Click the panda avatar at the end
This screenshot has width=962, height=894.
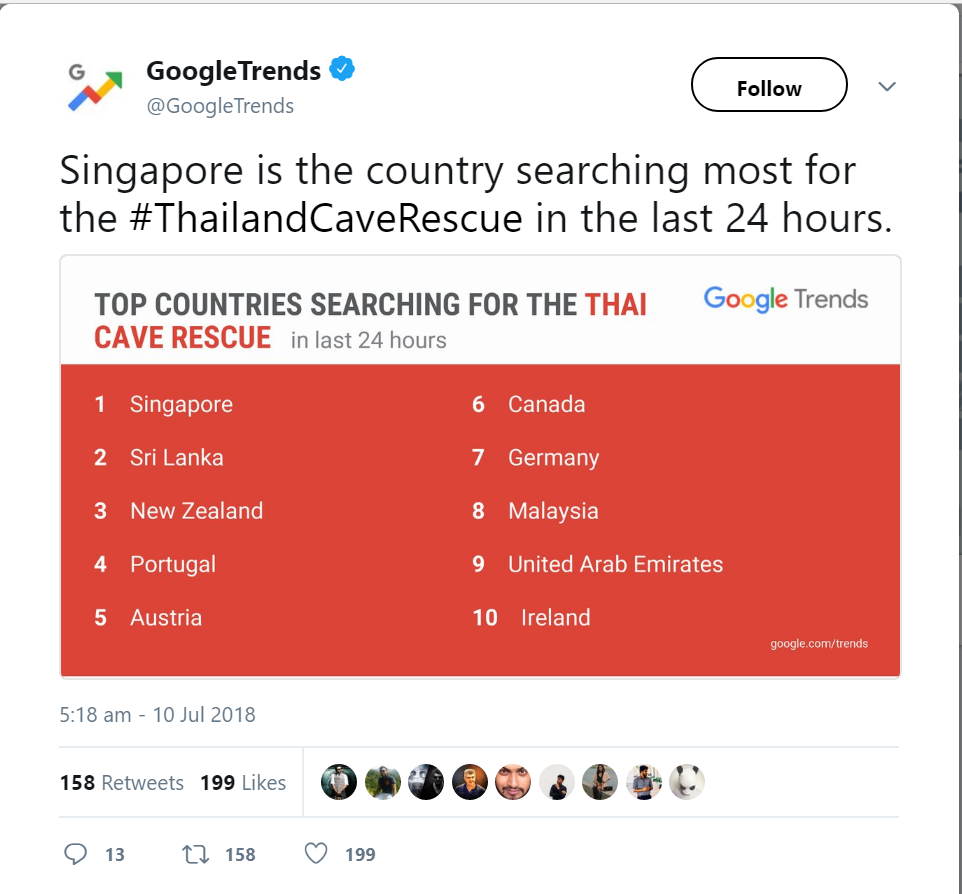(687, 782)
